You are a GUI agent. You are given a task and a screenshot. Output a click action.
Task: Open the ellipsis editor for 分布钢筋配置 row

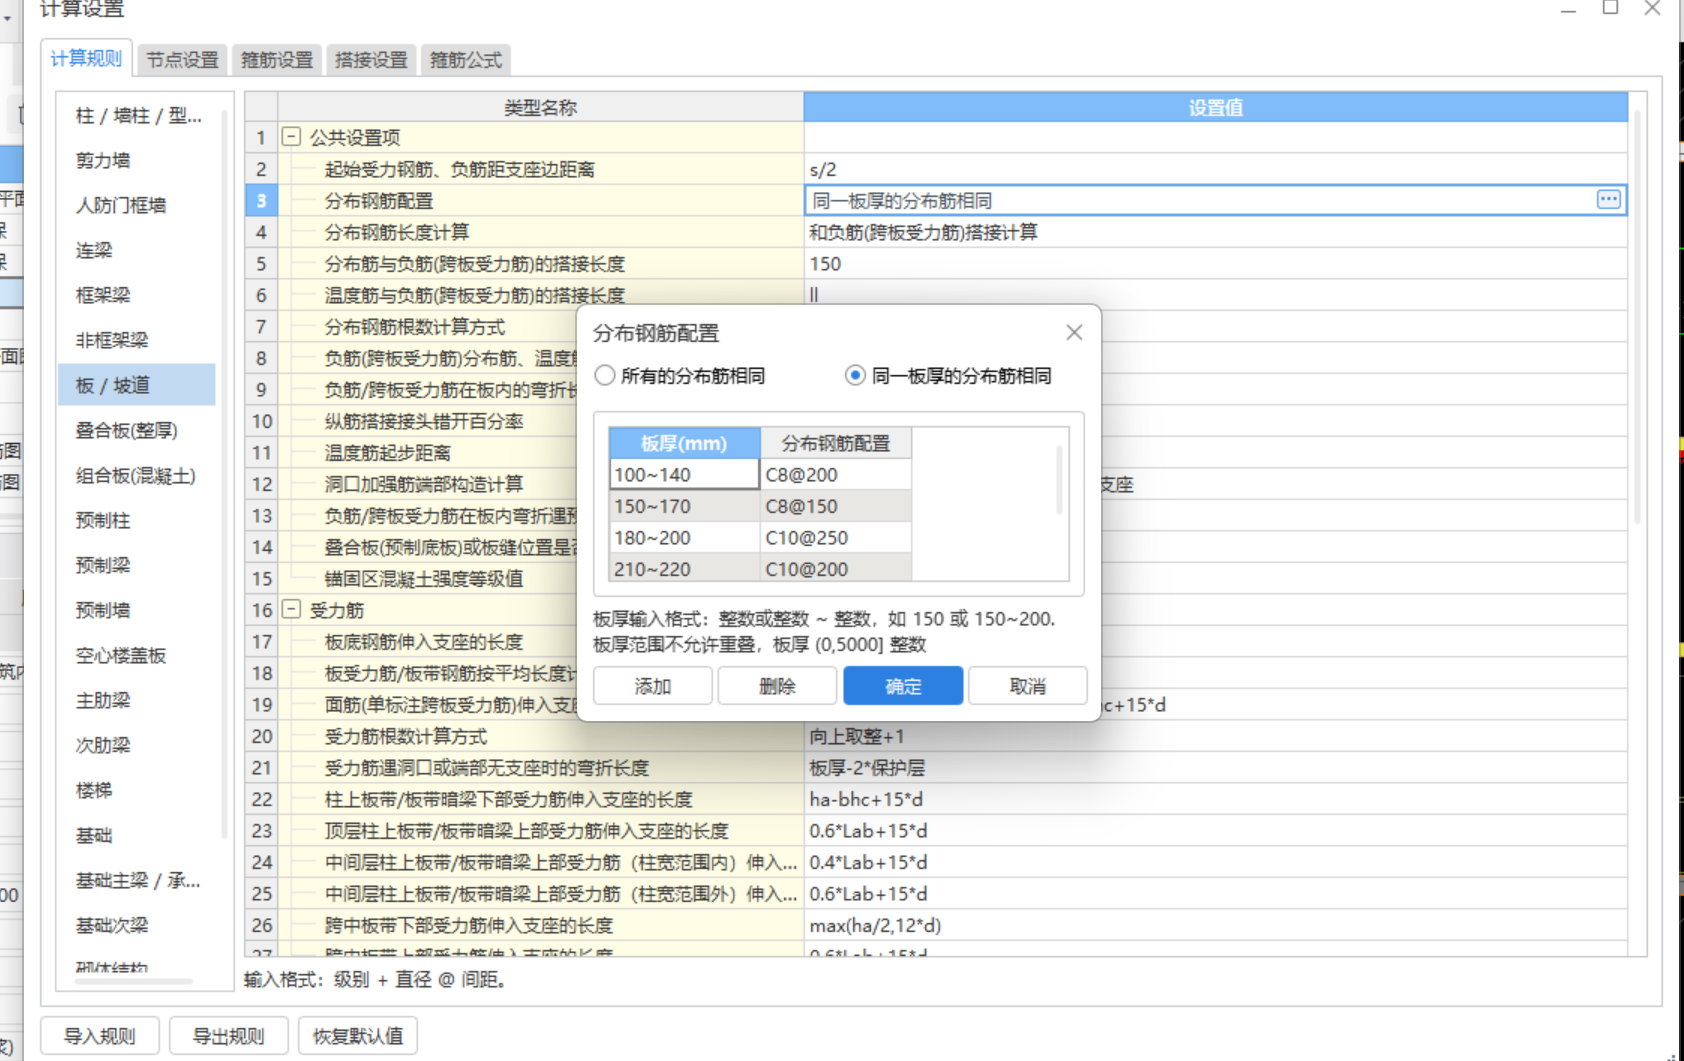click(x=1608, y=199)
